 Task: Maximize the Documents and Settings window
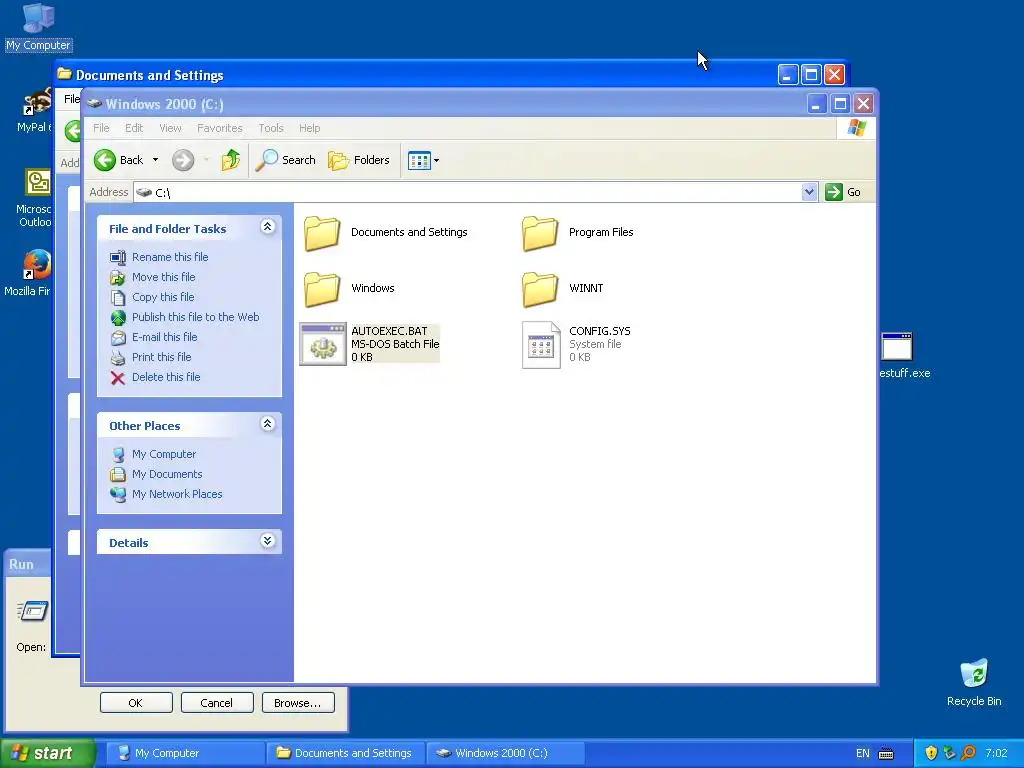tap(811, 74)
